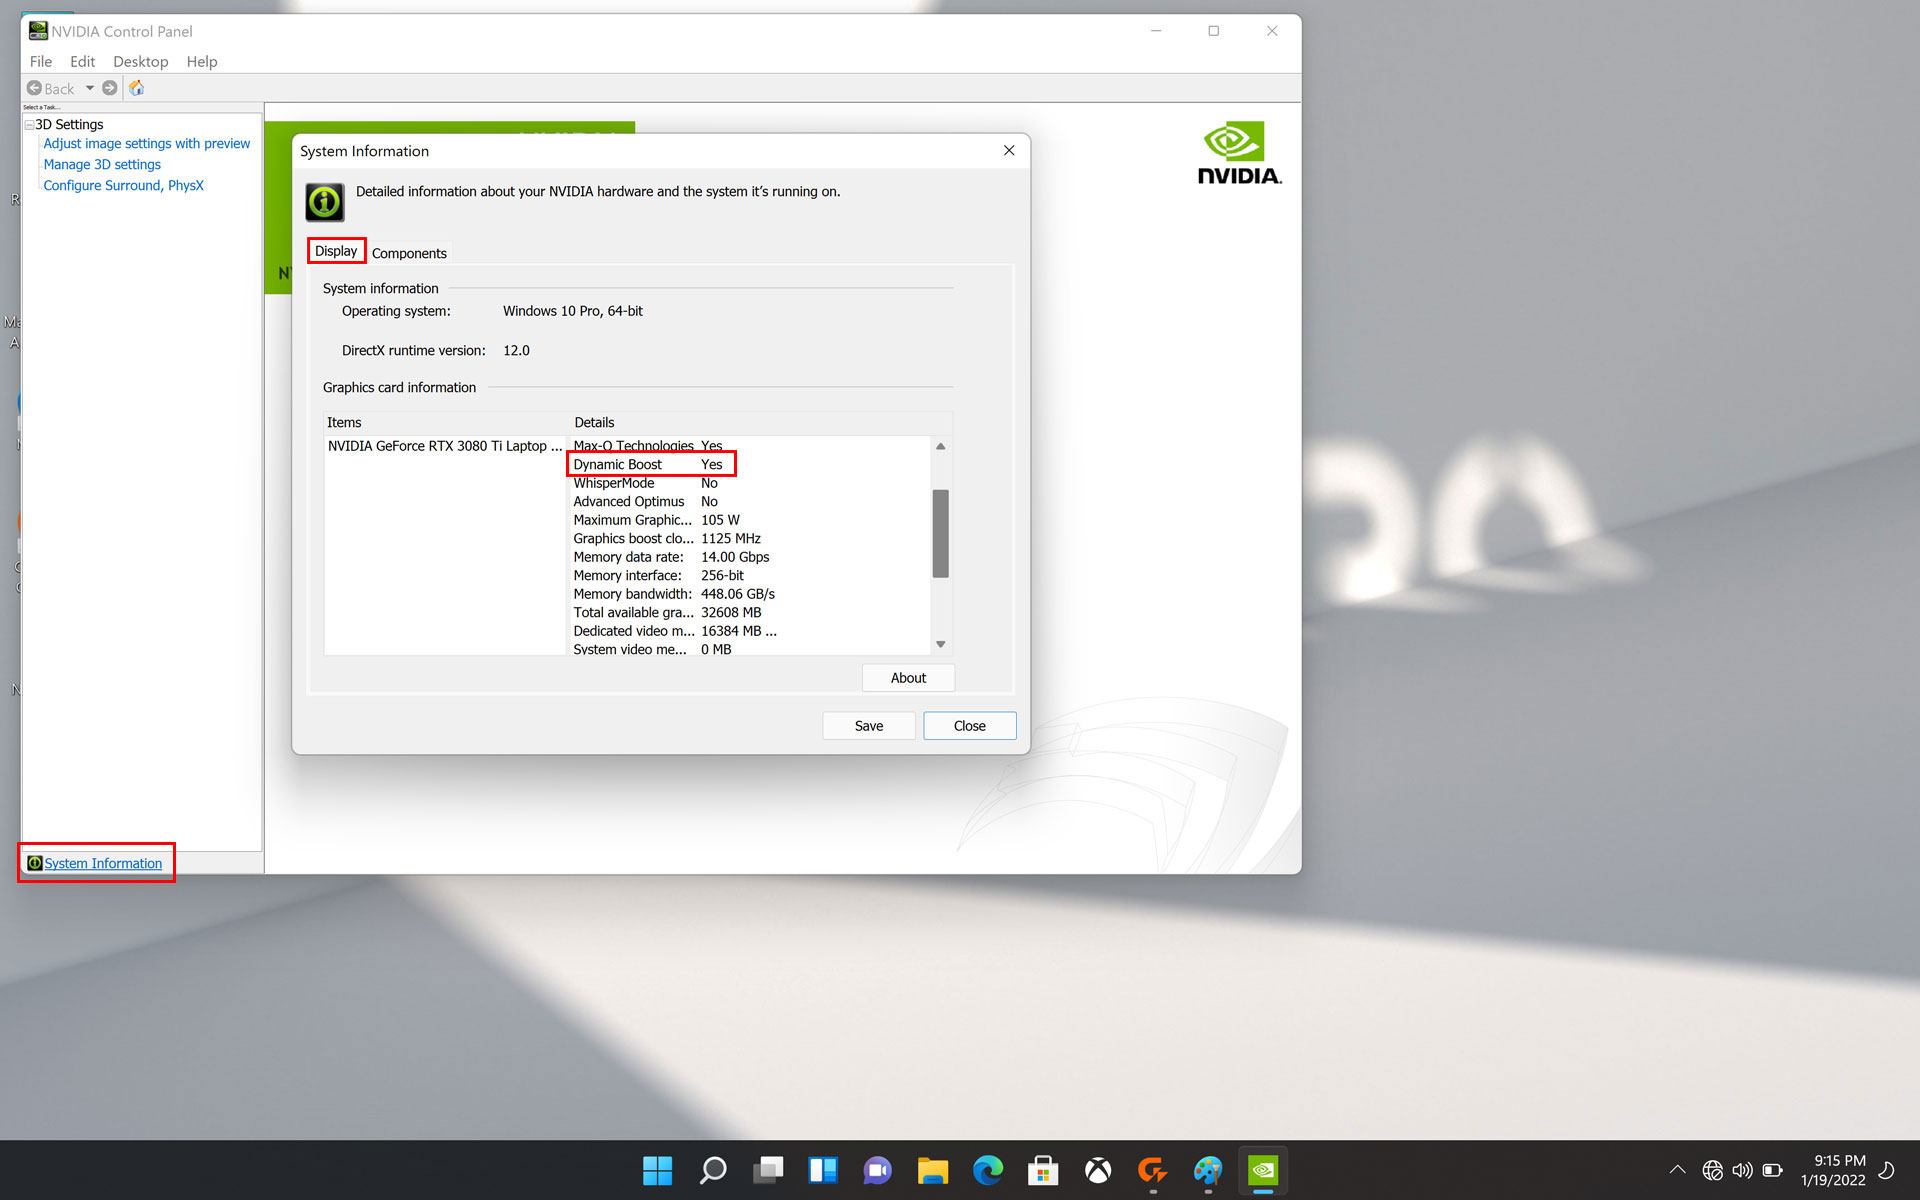
Task: Open File Explorer from taskbar
Action: (x=933, y=1170)
